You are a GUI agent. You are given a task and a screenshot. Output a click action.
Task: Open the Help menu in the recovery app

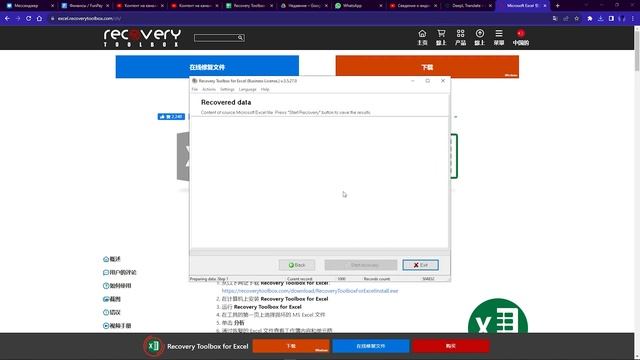pos(265,89)
